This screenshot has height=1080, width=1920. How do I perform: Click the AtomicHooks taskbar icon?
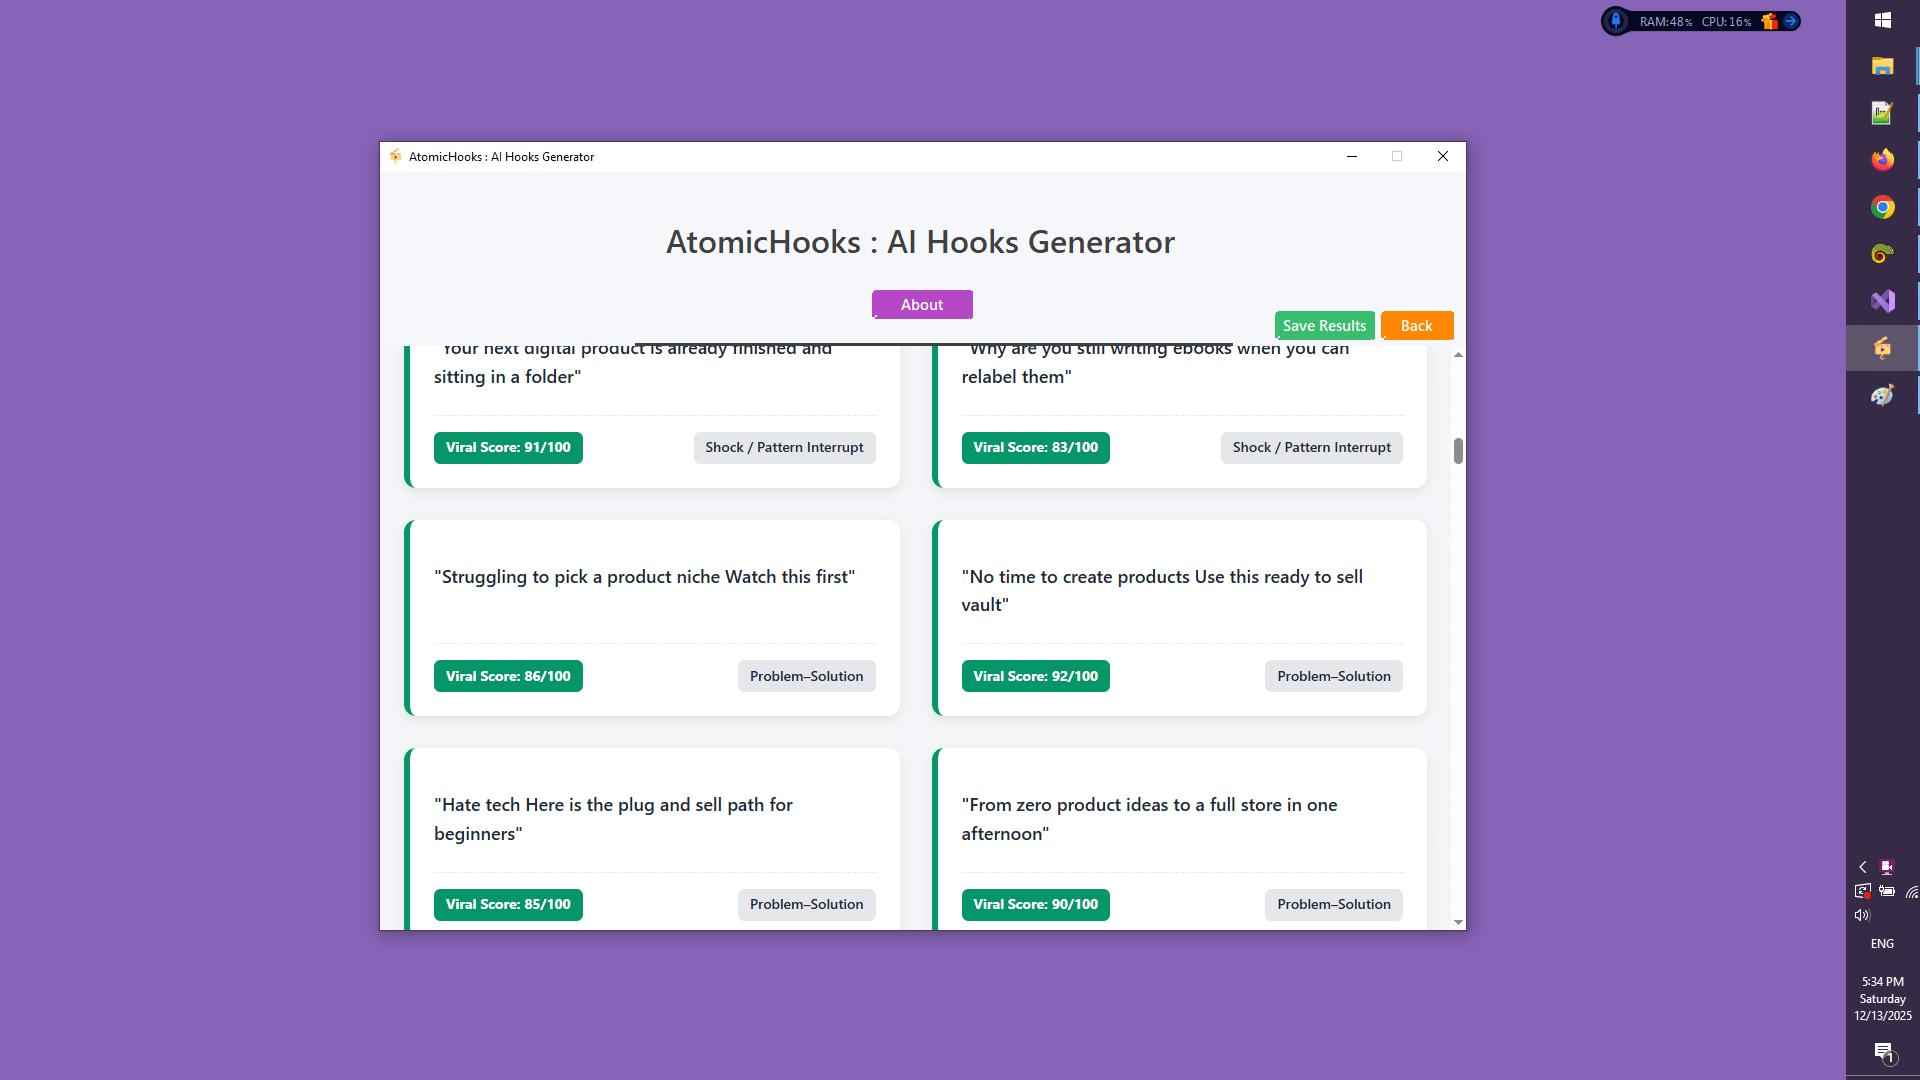(1882, 348)
